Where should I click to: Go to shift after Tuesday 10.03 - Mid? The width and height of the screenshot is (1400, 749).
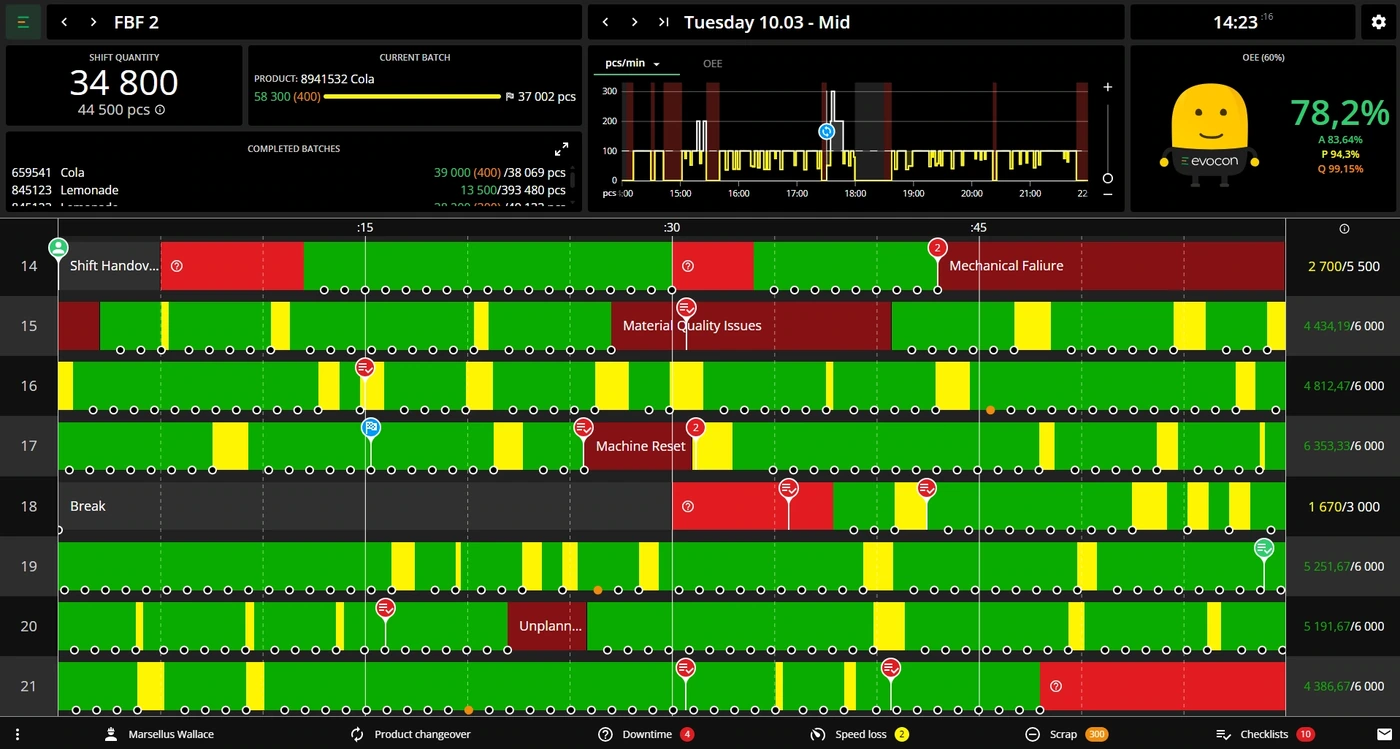(x=634, y=22)
